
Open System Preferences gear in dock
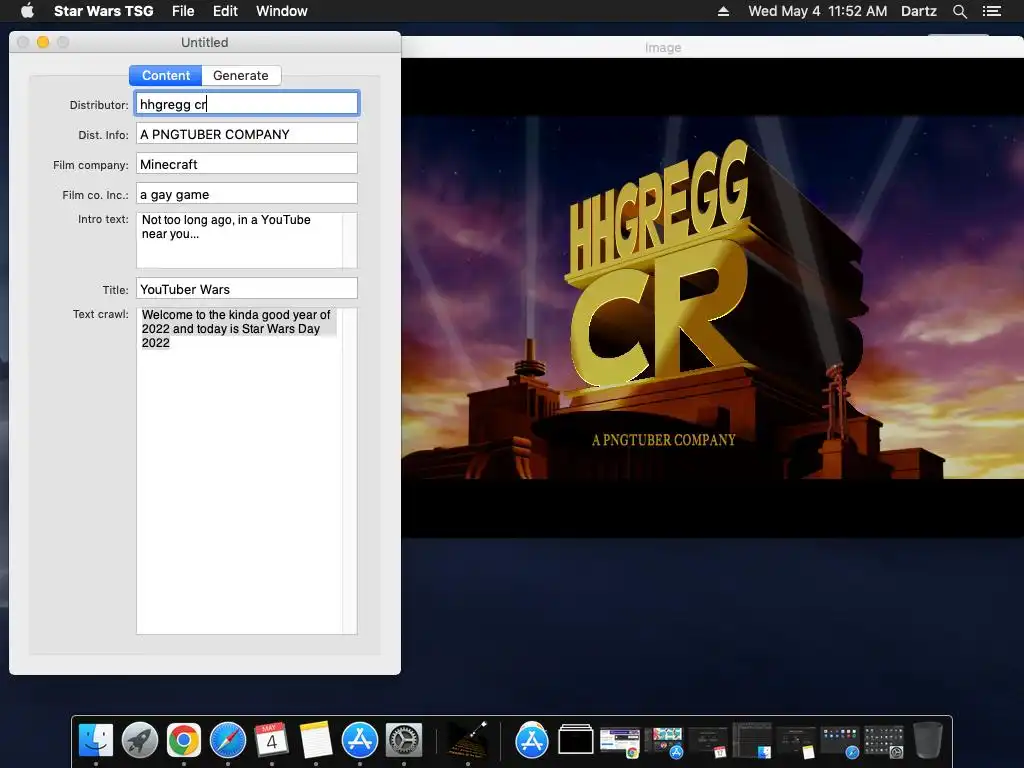point(404,741)
